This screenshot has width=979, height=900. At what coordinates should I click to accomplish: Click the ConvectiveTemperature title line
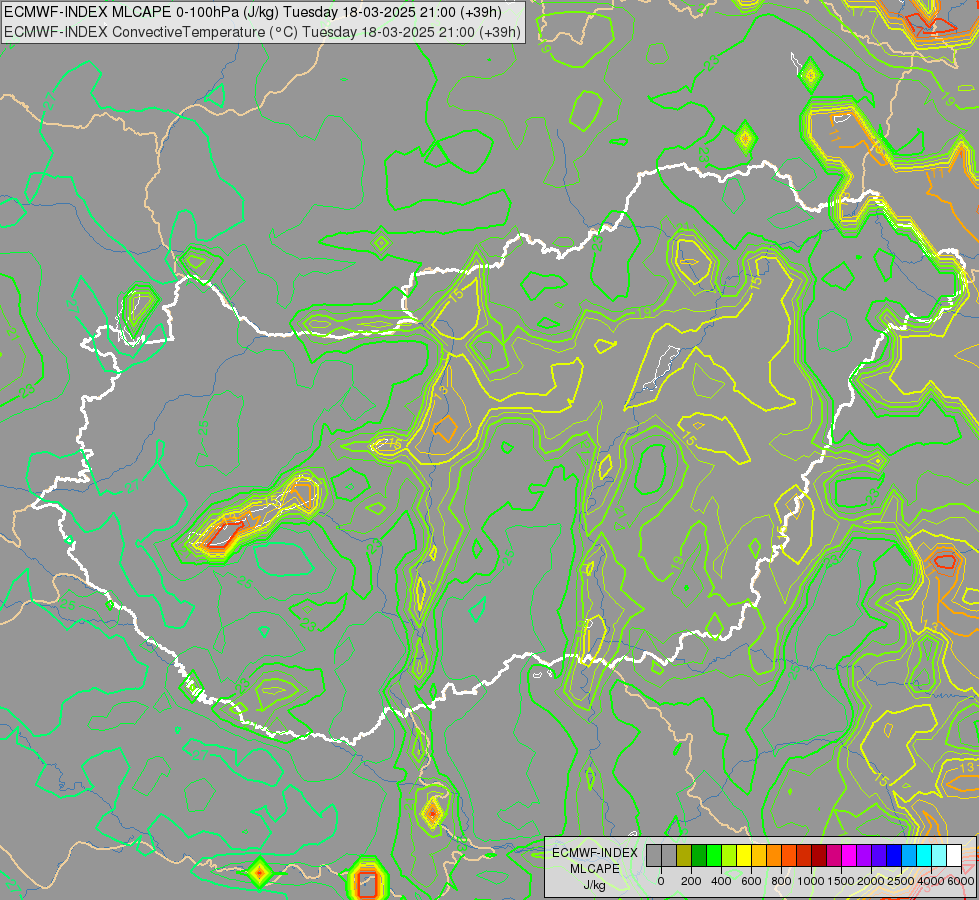click(x=262, y=32)
